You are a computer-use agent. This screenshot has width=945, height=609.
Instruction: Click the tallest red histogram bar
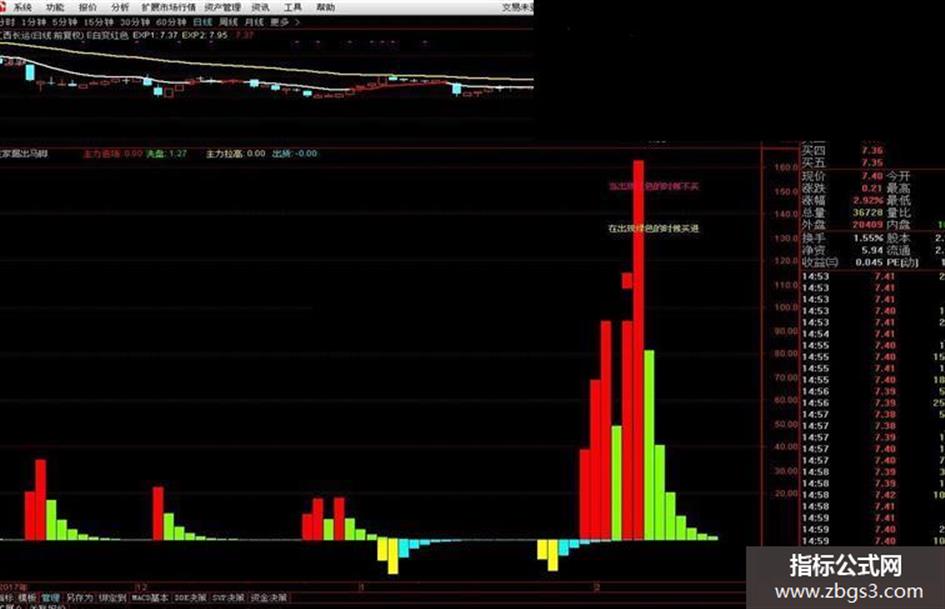(638, 350)
